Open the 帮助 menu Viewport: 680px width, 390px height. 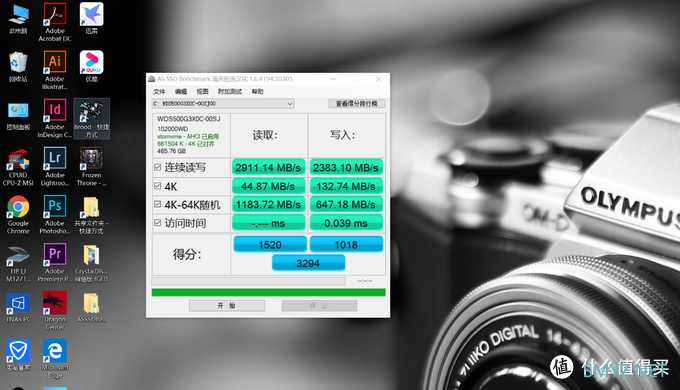[258, 92]
